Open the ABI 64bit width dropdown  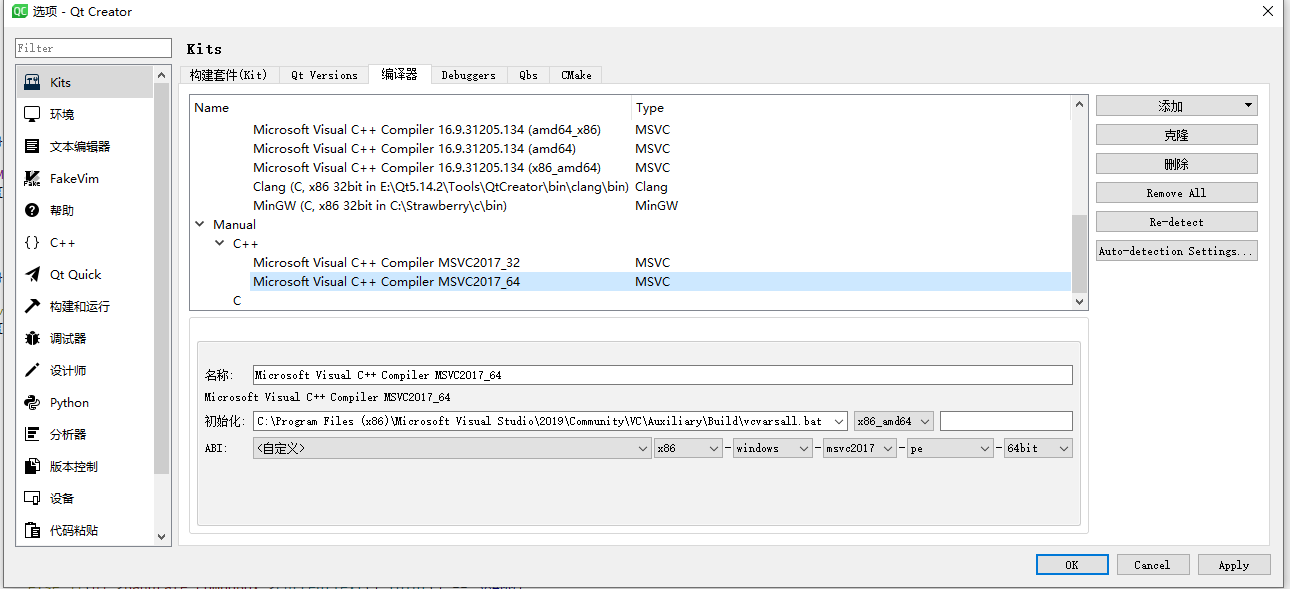(x=1039, y=448)
